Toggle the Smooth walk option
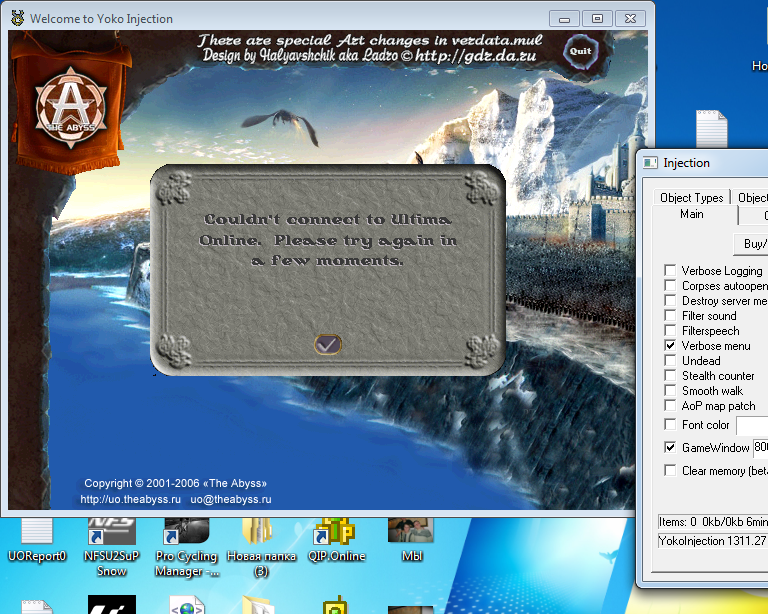The height and width of the screenshot is (614, 768). point(670,391)
